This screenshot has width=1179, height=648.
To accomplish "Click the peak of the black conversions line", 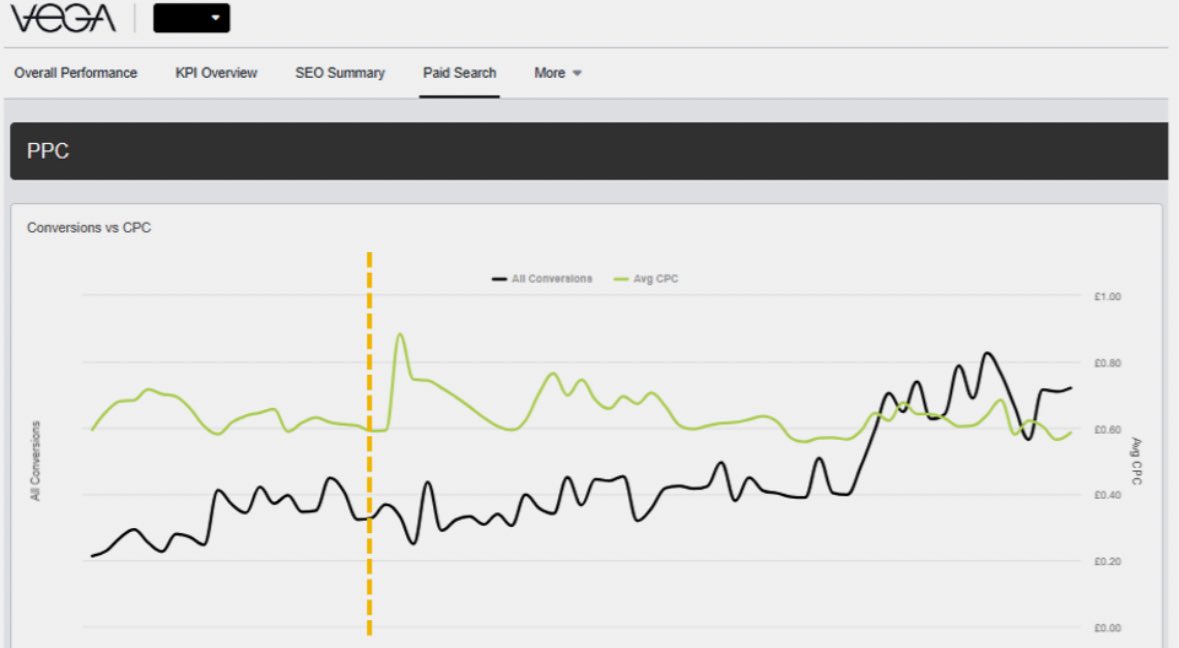I will pyautogui.click(x=988, y=353).
